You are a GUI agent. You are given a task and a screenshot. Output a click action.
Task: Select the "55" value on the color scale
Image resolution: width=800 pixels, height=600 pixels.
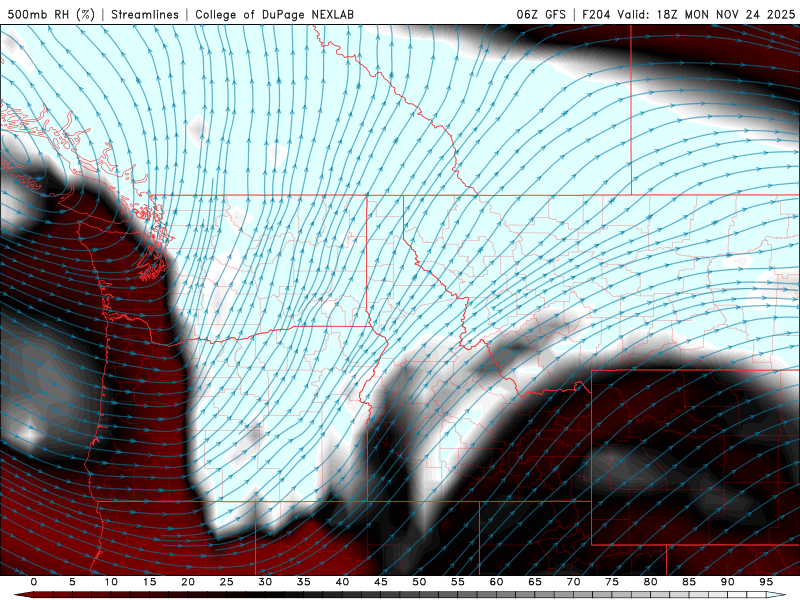(x=458, y=582)
